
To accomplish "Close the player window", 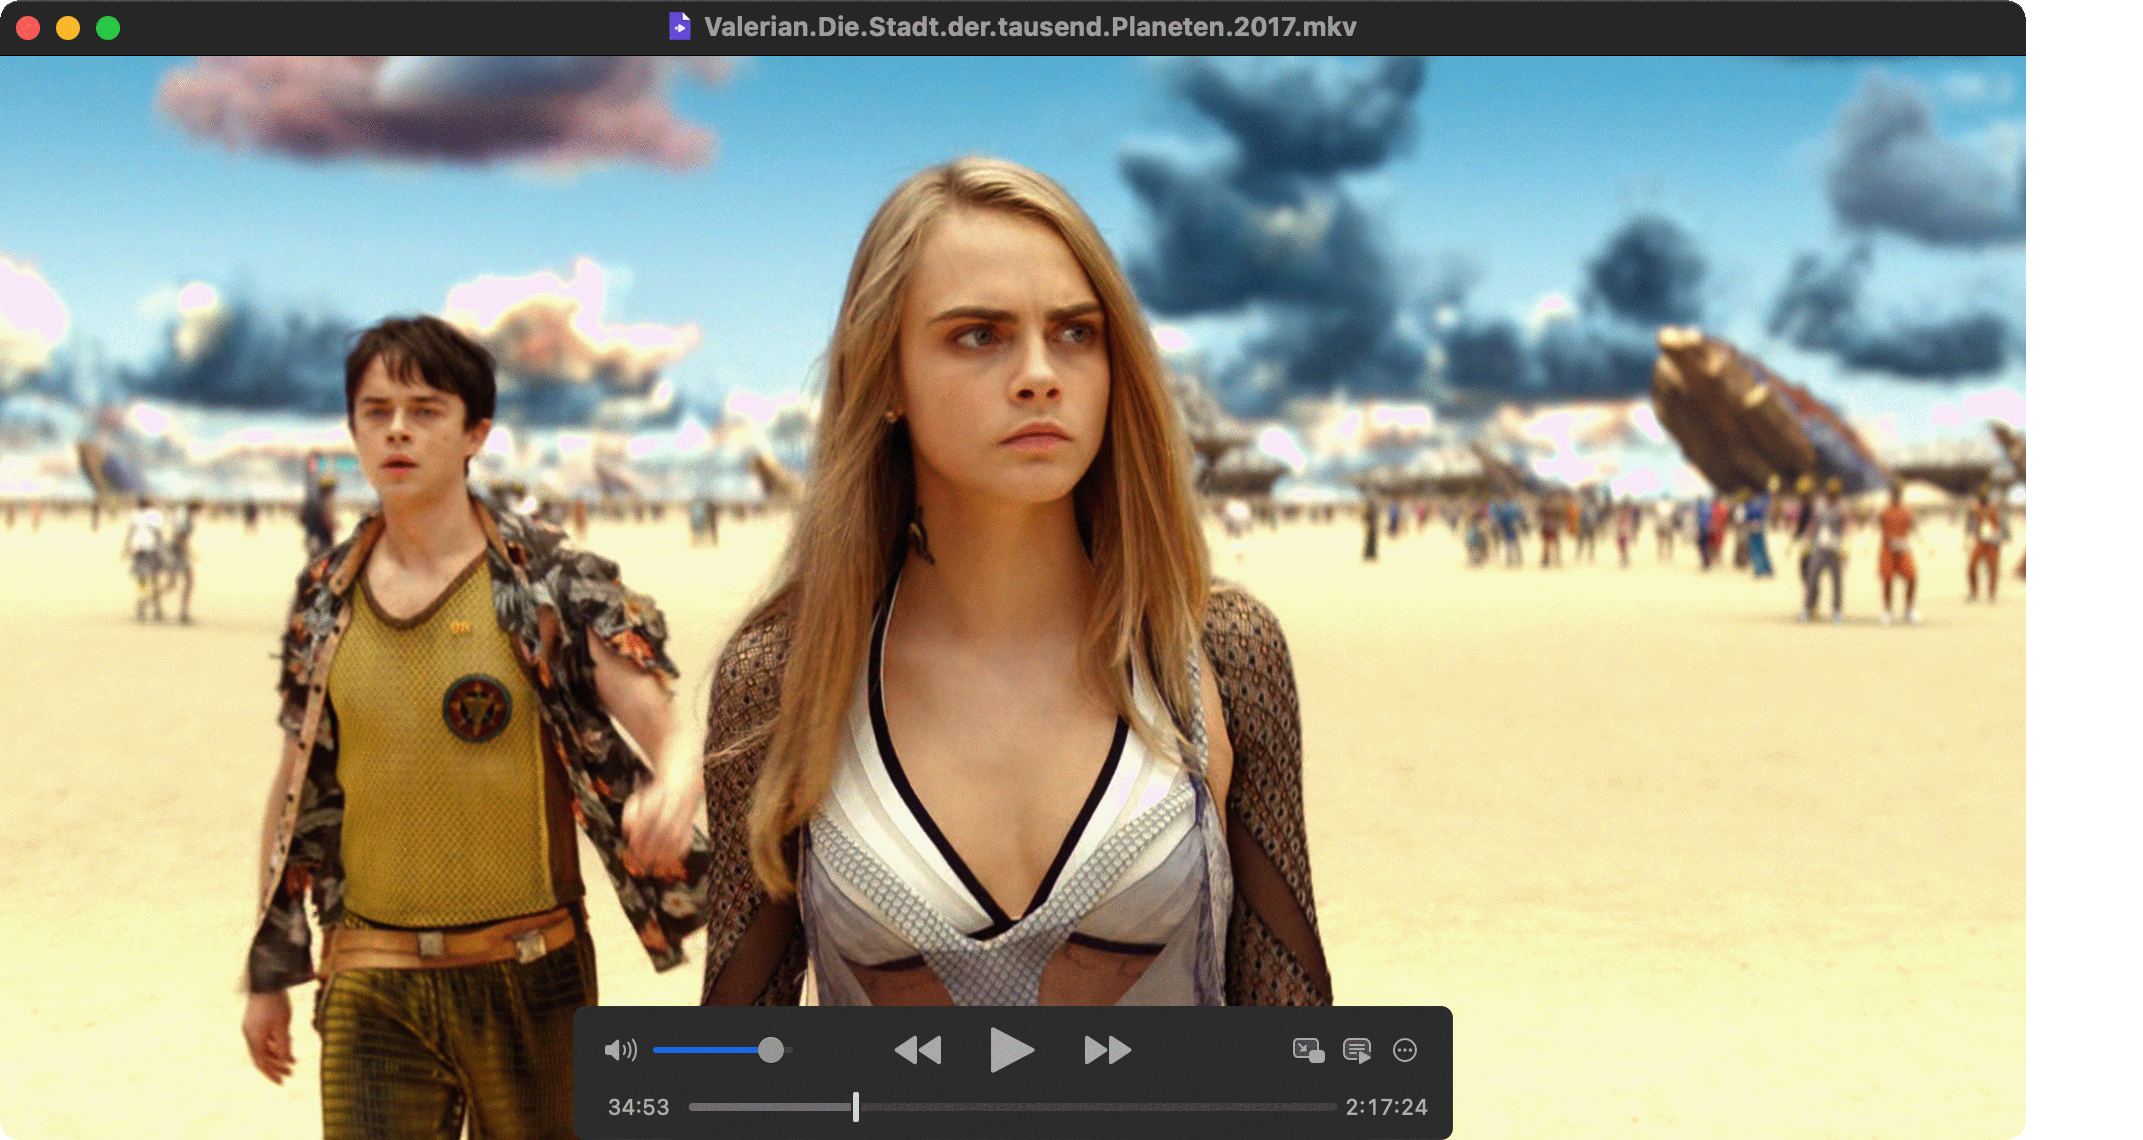I will pos(28,28).
